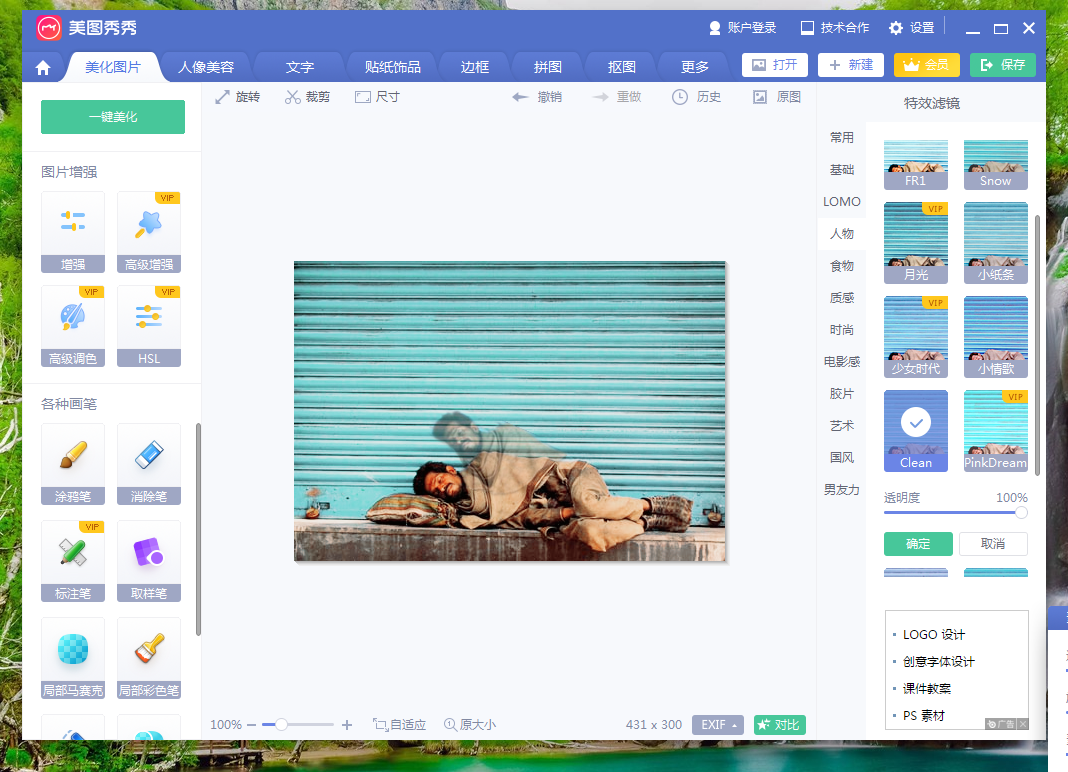Apply the Snow filter
The width and height of the screenshot is (1068, 772).
coord(995,163)
